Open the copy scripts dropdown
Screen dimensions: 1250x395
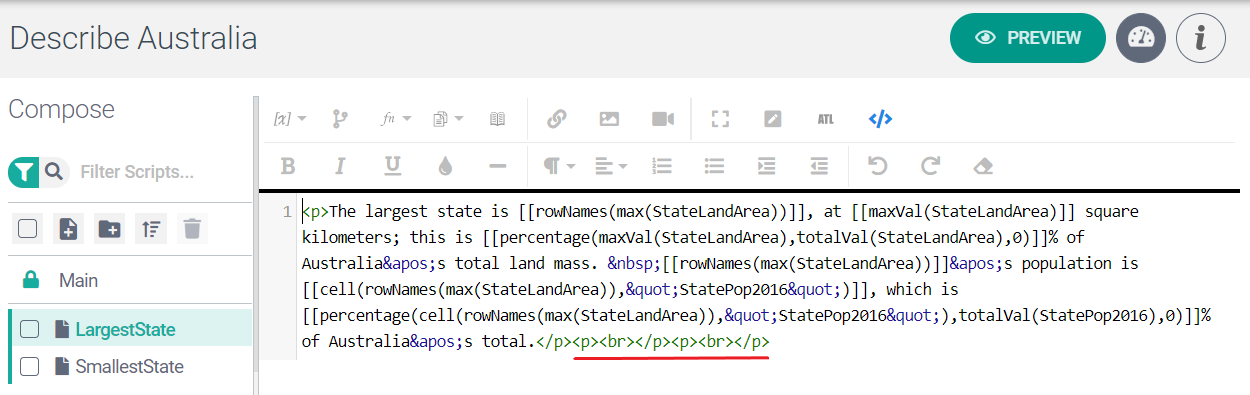coord(448,119)
